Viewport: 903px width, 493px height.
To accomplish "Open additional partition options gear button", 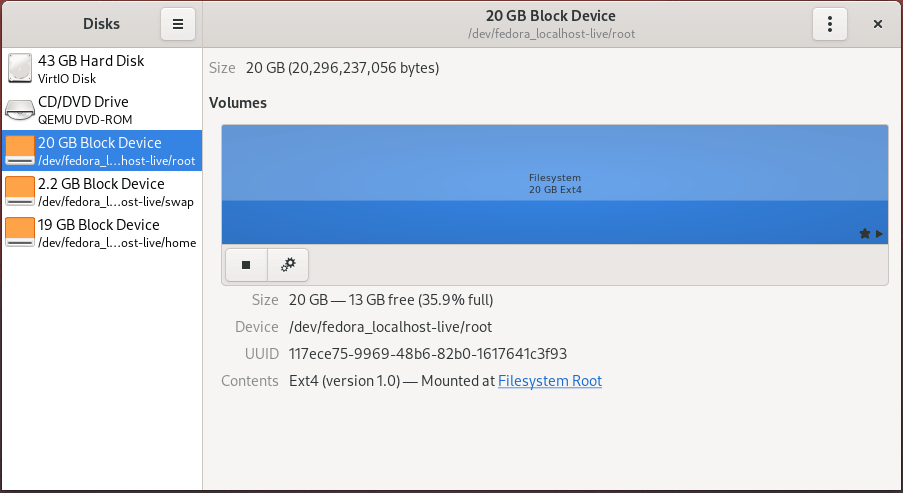I will (288, 265).
